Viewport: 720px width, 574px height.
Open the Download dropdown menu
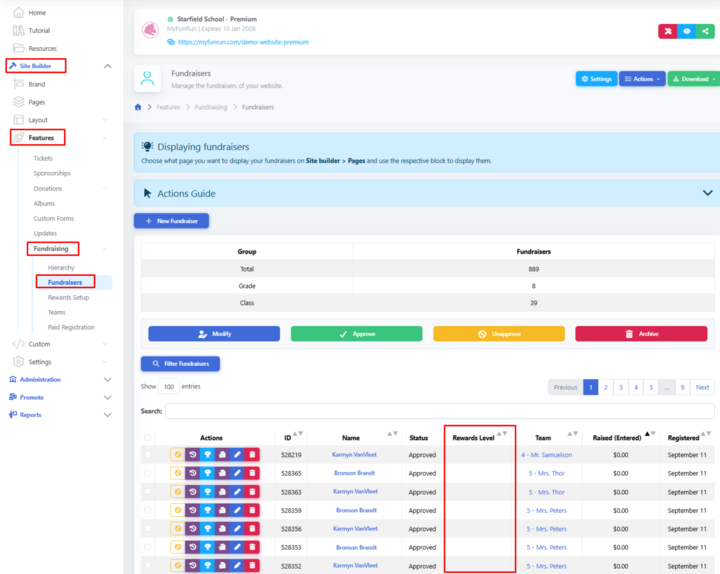pyautogui.click(x=693, y=79)
